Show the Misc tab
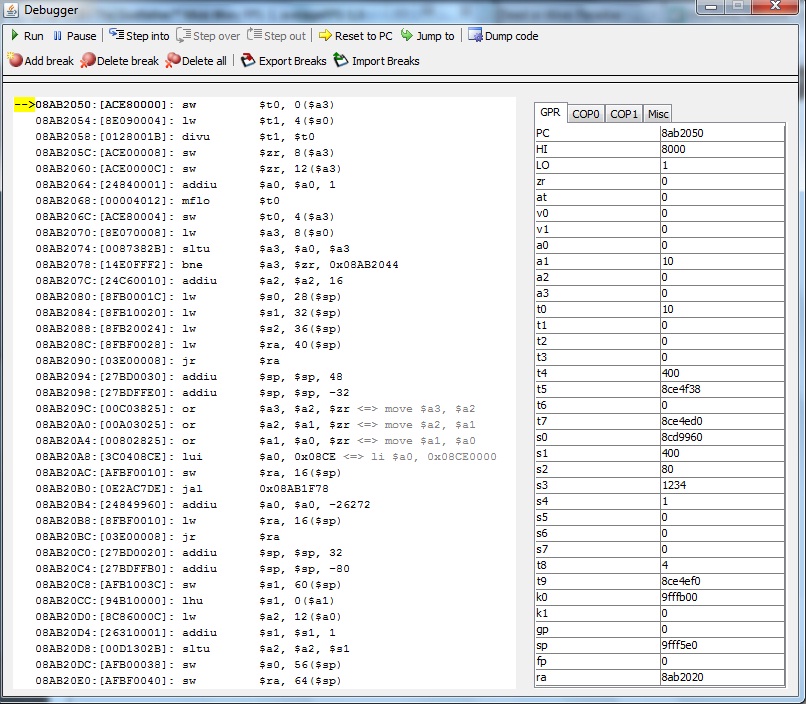806x704 pixels. point(657,114)
